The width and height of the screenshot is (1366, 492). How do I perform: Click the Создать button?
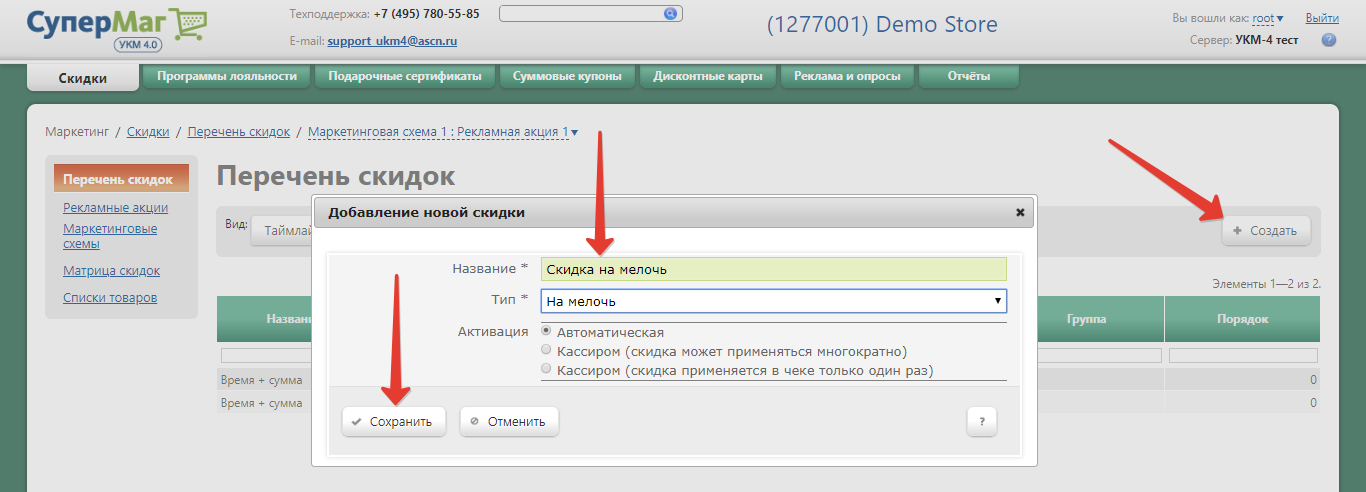tap(1265, 230)
